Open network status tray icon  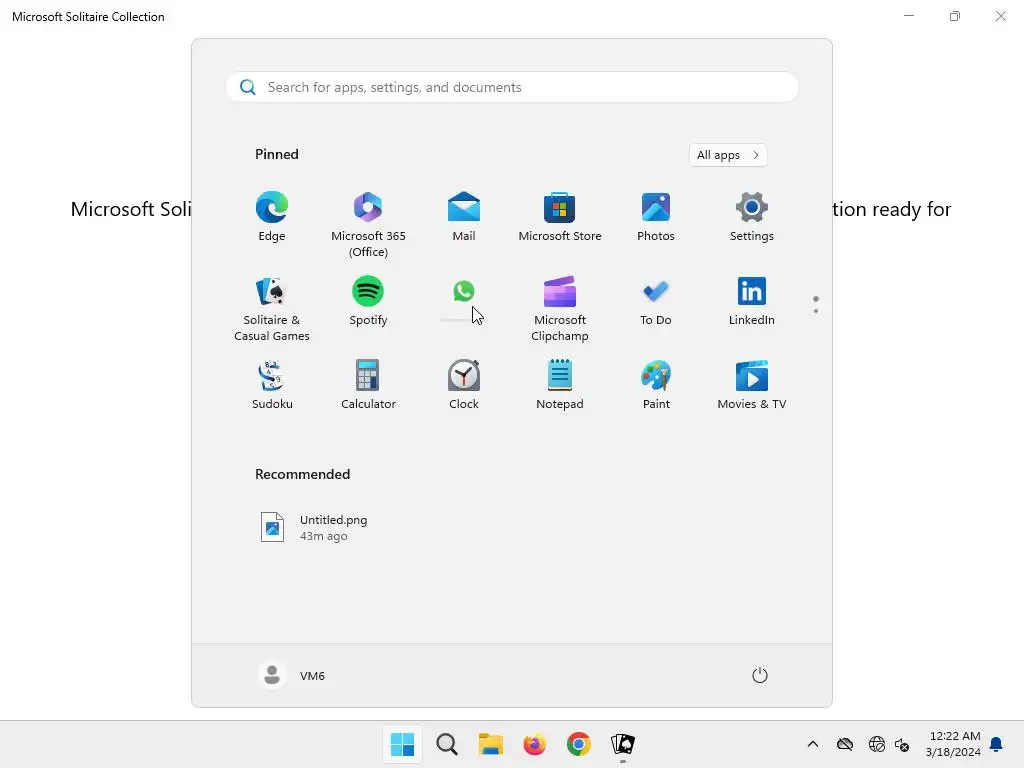(877, 744)
